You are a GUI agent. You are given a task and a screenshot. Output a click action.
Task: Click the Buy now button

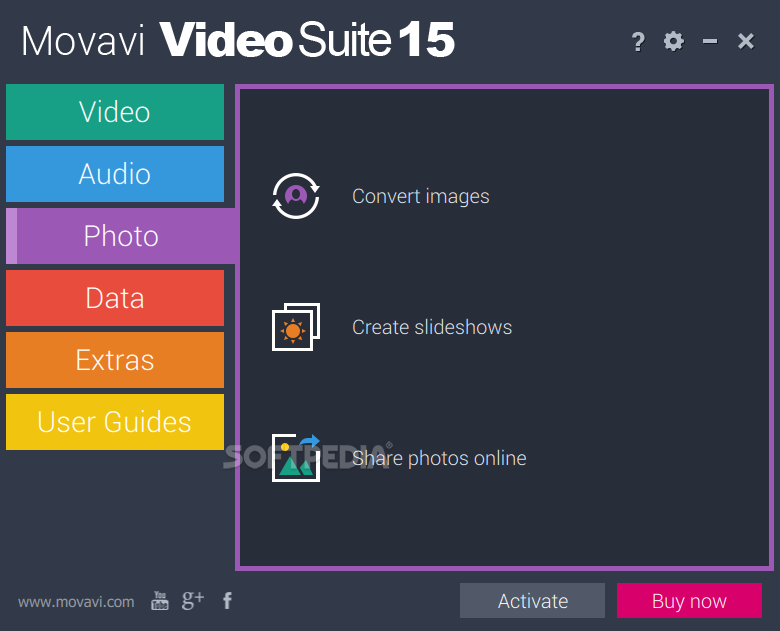point(689,601)
